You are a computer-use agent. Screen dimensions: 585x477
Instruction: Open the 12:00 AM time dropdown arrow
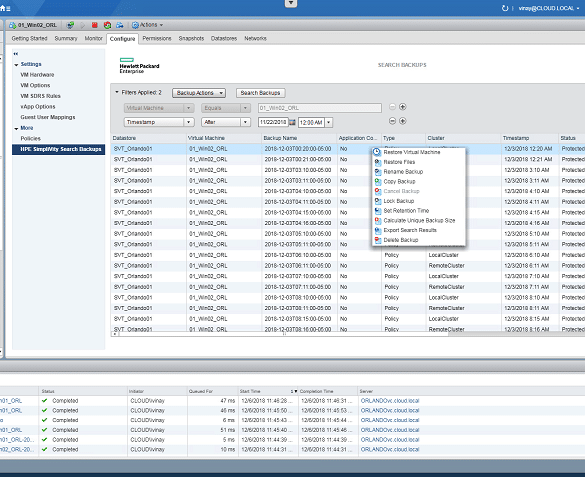pos(329,122)
